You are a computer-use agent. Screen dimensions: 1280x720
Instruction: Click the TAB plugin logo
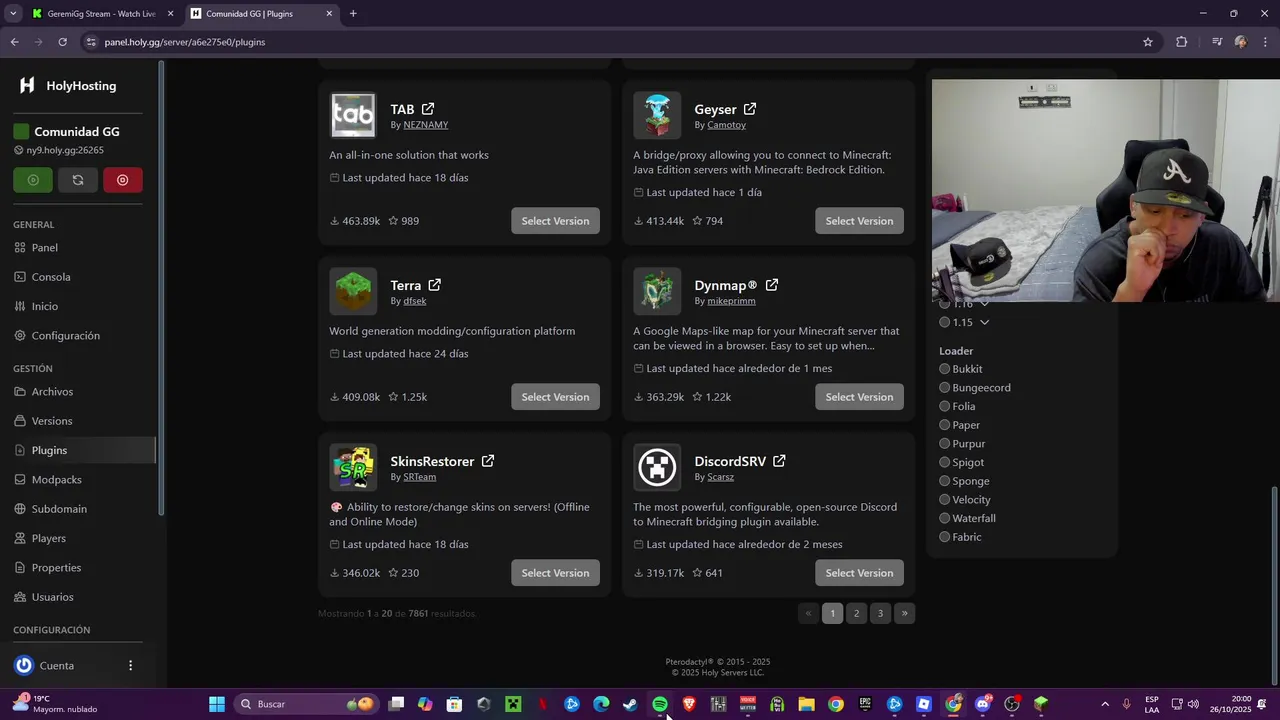[x=353, y=116]
